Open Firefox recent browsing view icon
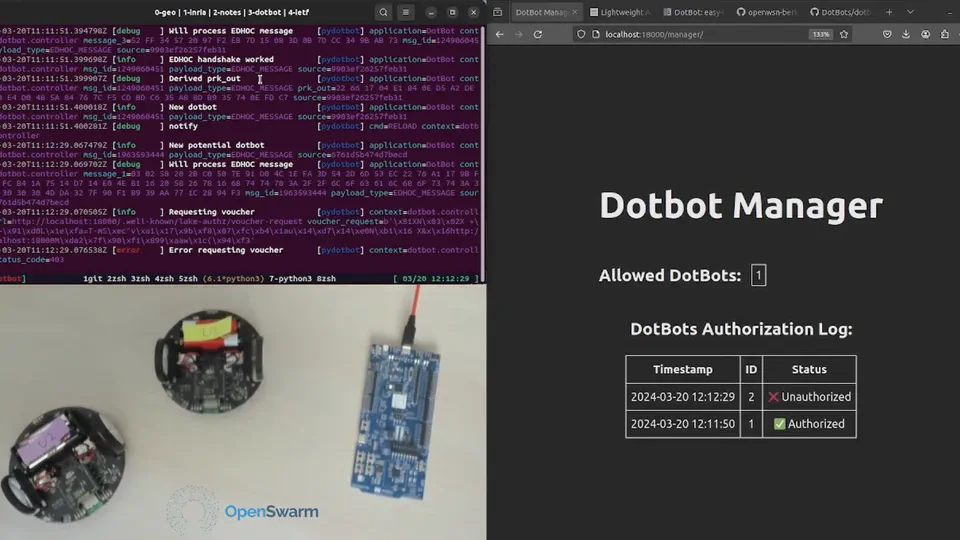The image size is (960, 540). pyautogui.click(x=498, y=12)
